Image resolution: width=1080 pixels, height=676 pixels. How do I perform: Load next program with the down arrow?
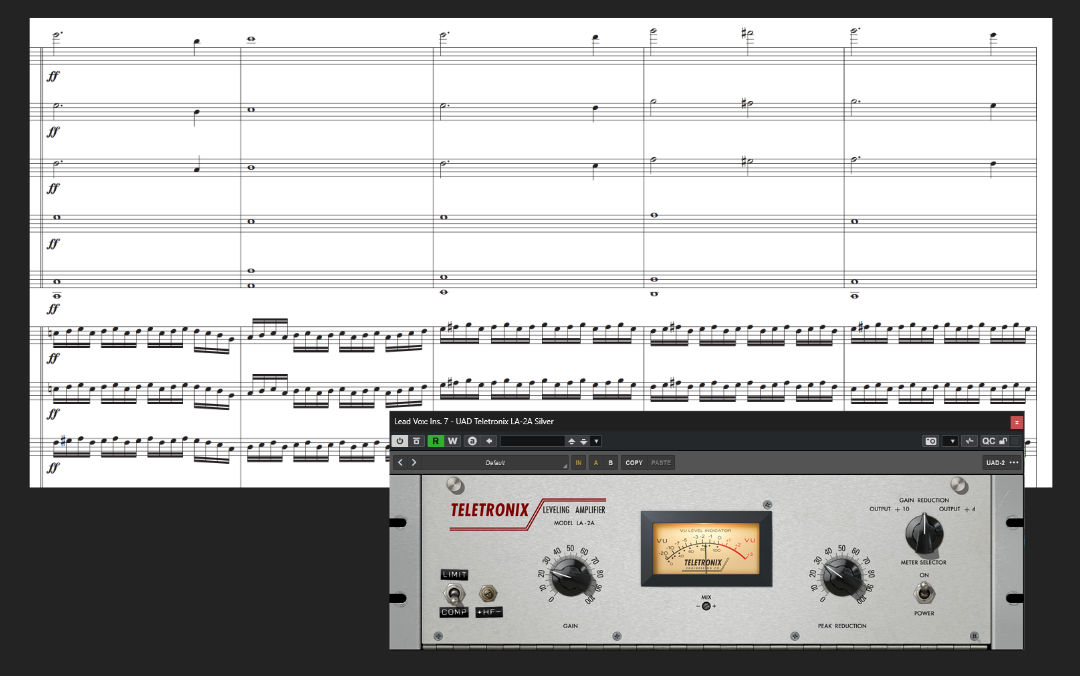tap(583, 441)
